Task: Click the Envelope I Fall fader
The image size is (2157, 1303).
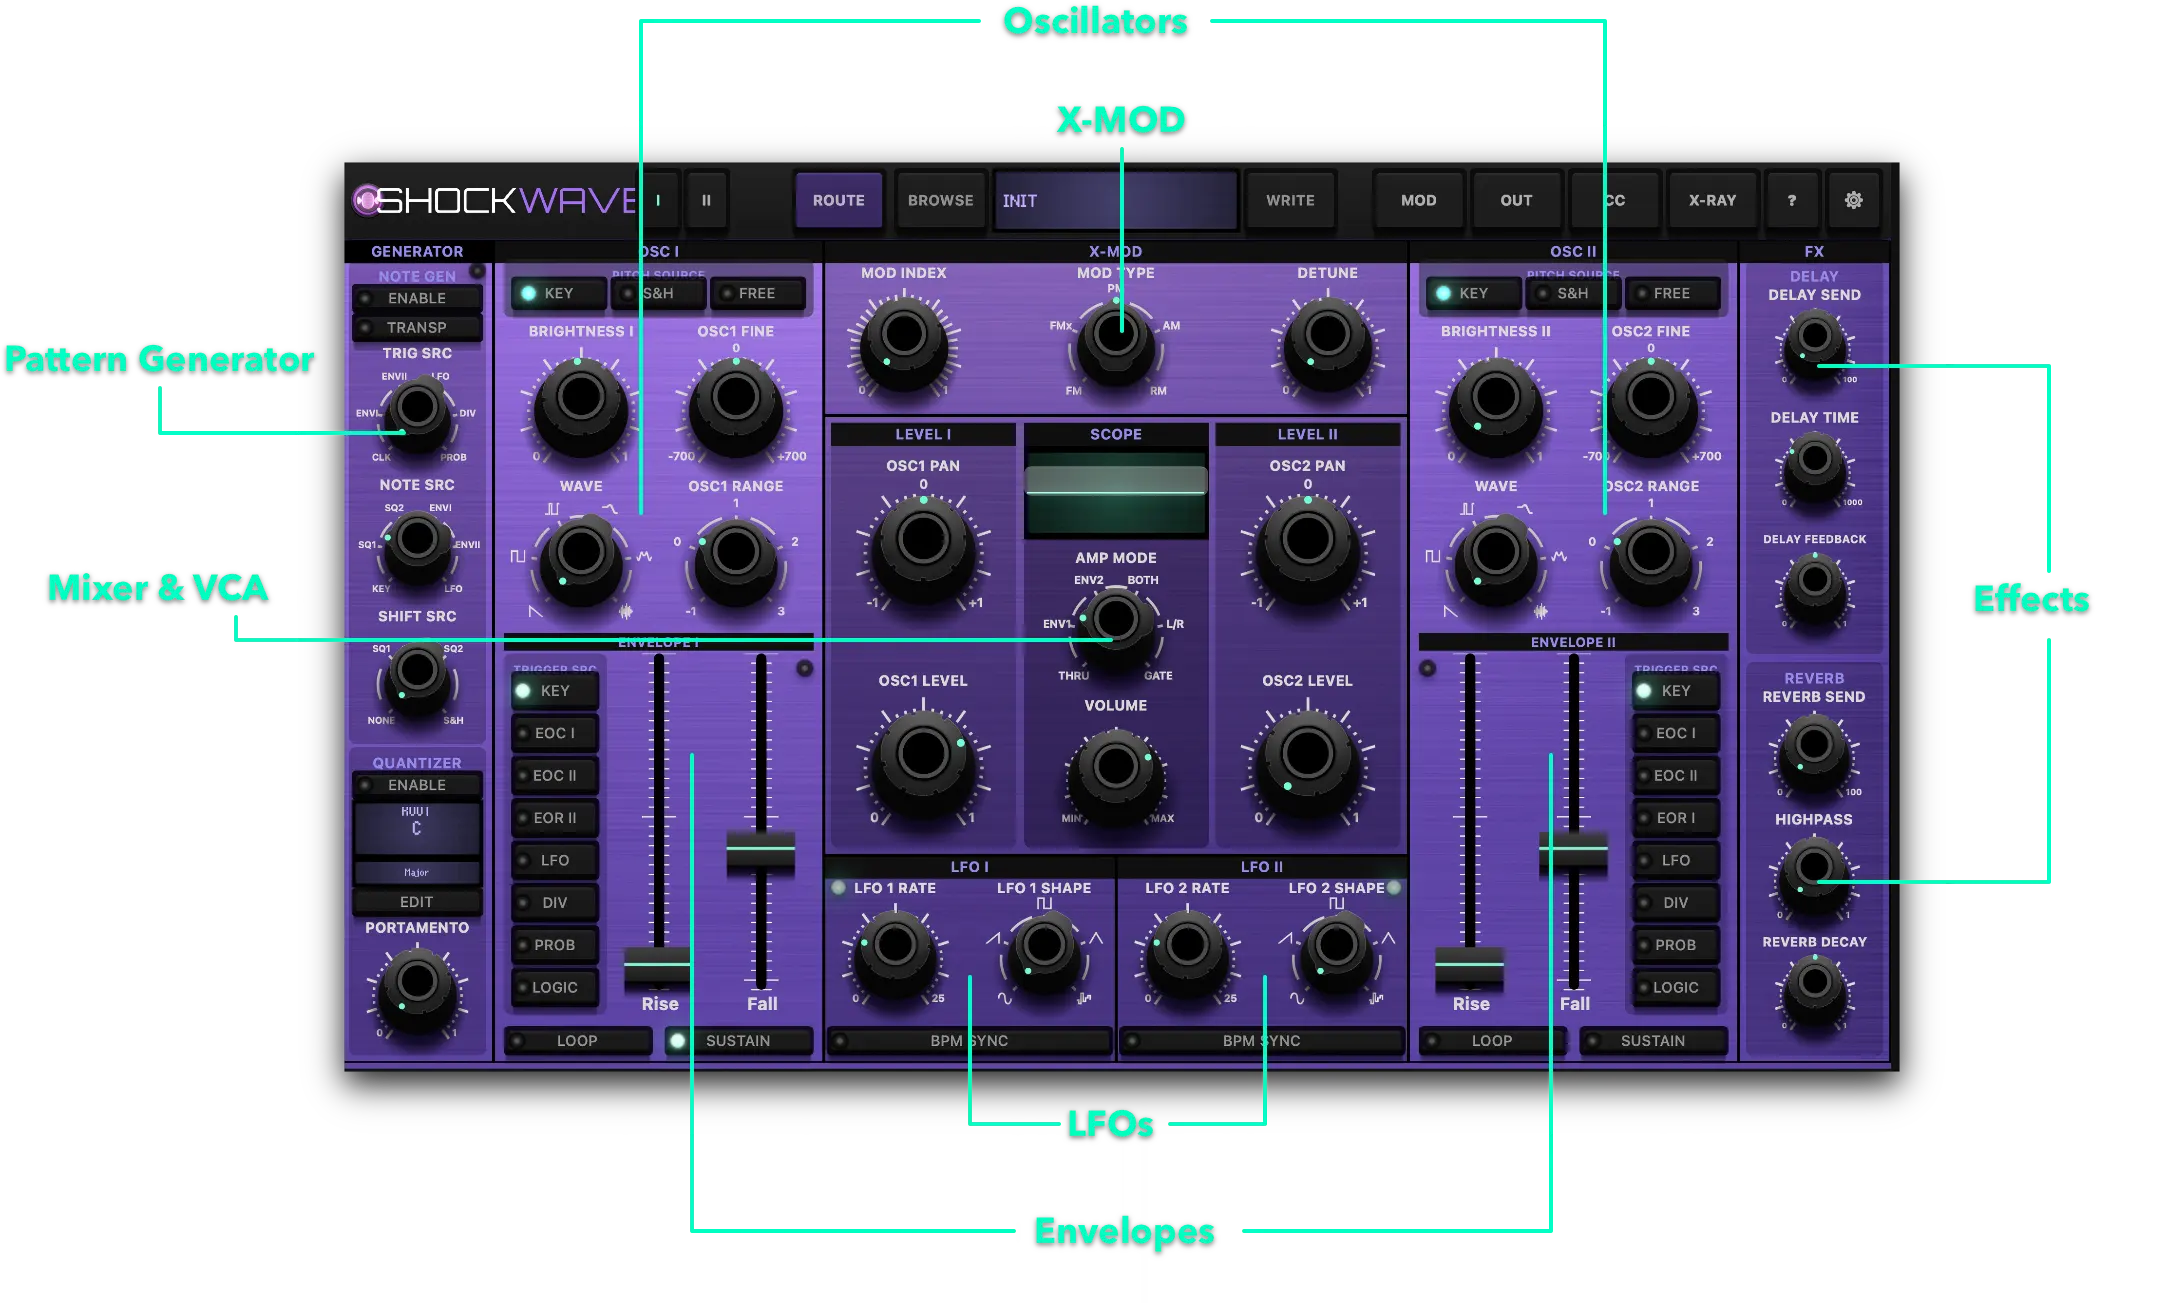Action: 761,850
